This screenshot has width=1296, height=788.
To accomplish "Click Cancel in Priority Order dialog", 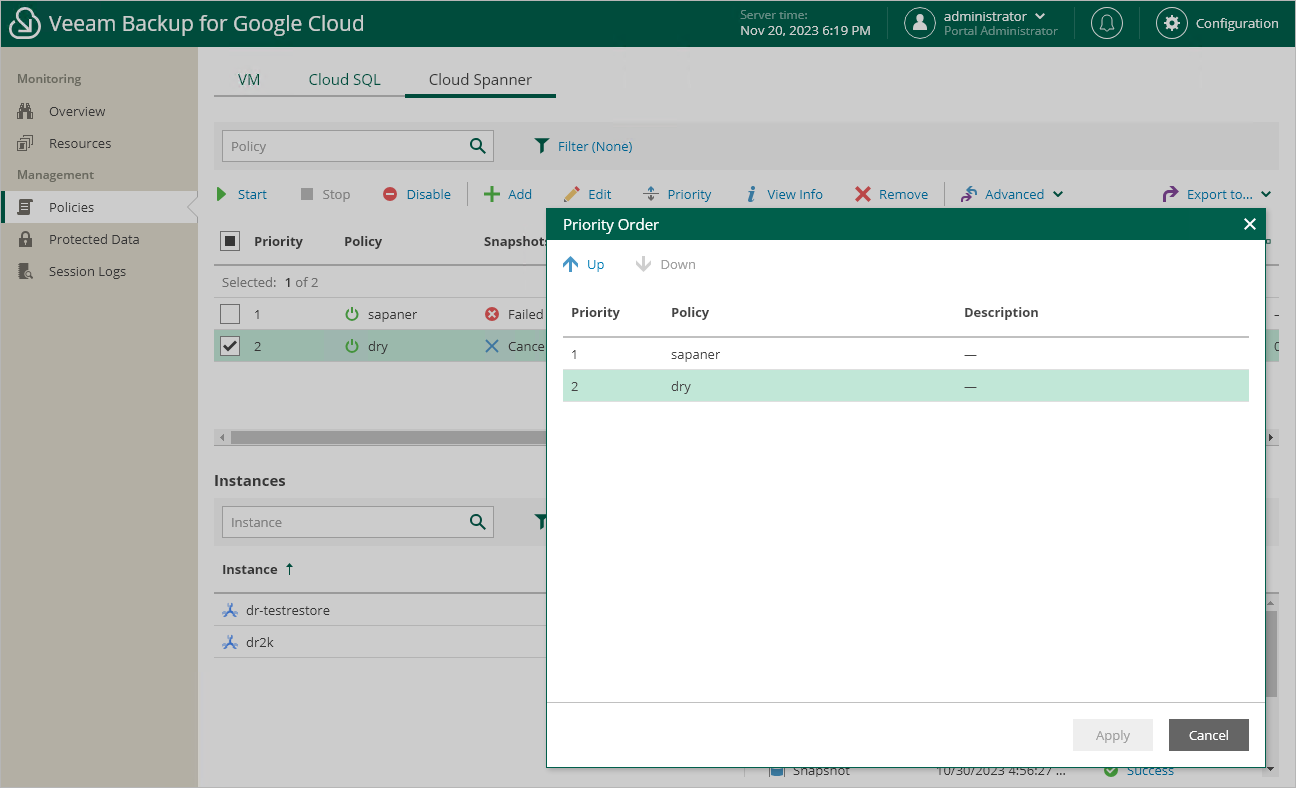I will 1208,735.
